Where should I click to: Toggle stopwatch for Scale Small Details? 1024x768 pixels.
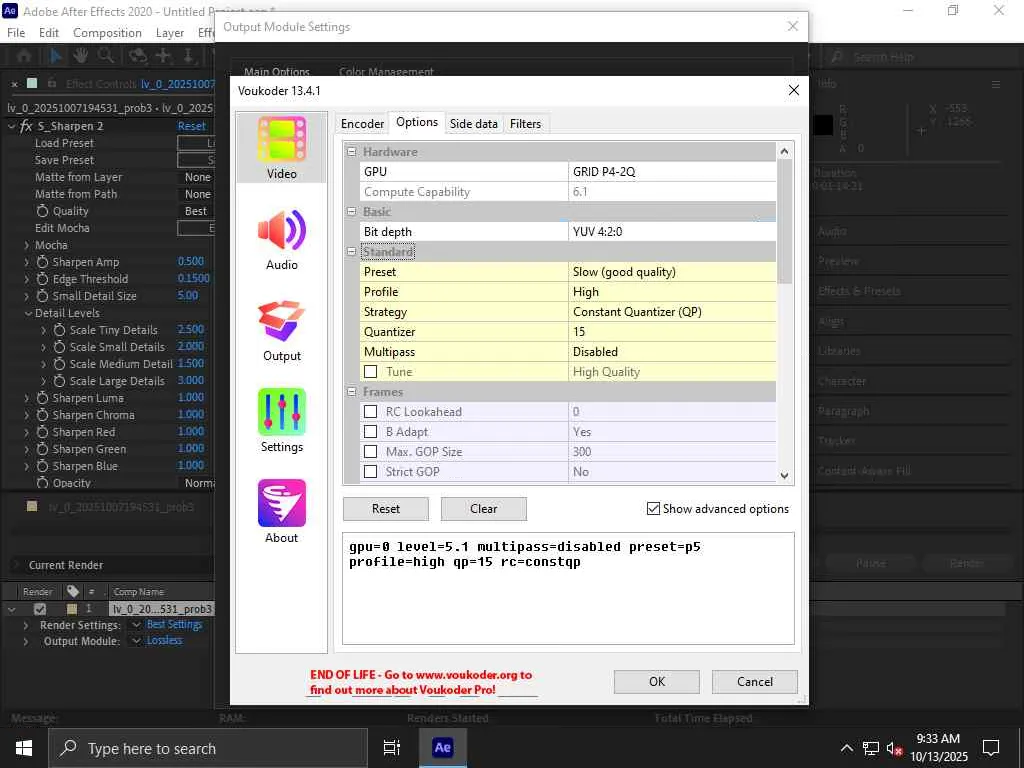[59, 347]
